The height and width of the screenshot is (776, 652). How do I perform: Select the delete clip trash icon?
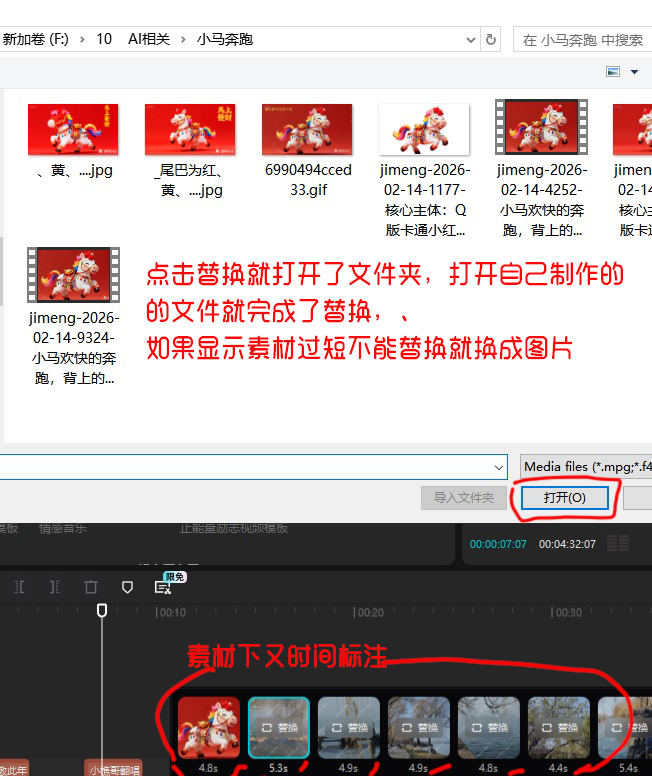(x=91, y=587)
